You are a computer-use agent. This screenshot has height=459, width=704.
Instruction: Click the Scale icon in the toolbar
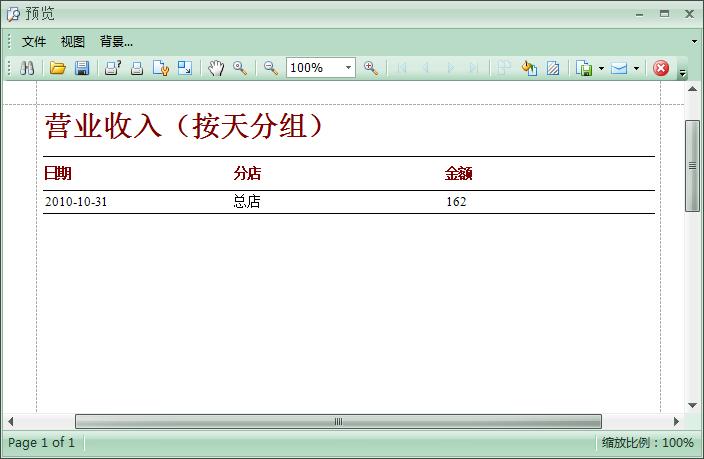click(185, 68)
